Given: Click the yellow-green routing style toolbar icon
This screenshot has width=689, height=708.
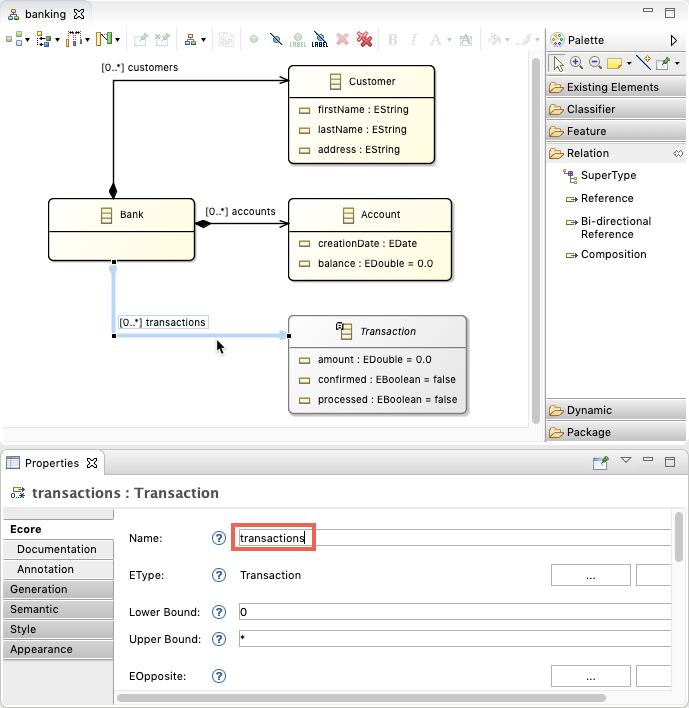Looking at the screenshot, I should coord(104,39).
